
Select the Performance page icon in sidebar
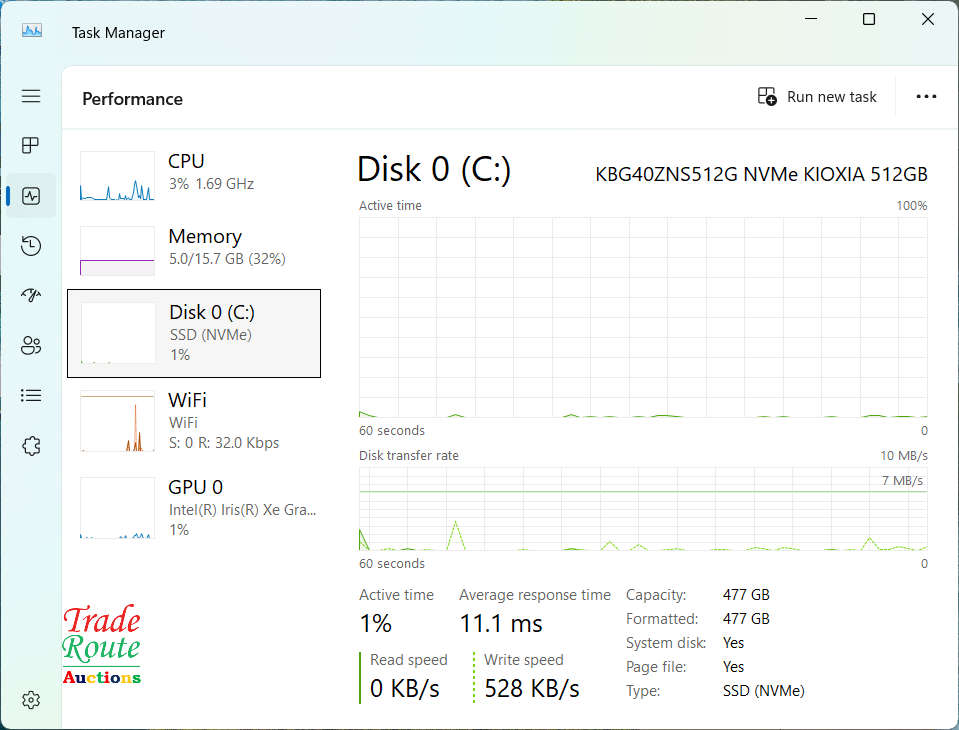(31, 196)
